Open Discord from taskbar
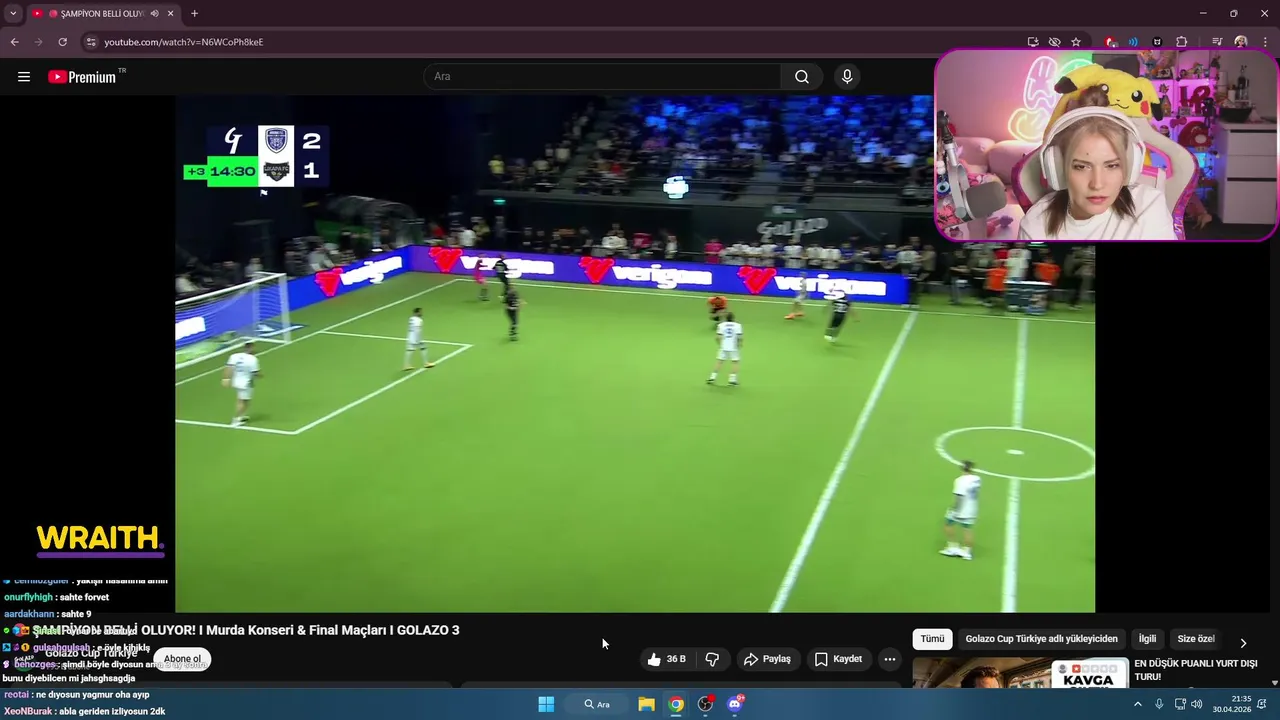Image resolution: width=1280 pixels, height=720 pixels. tap(736, 704)
